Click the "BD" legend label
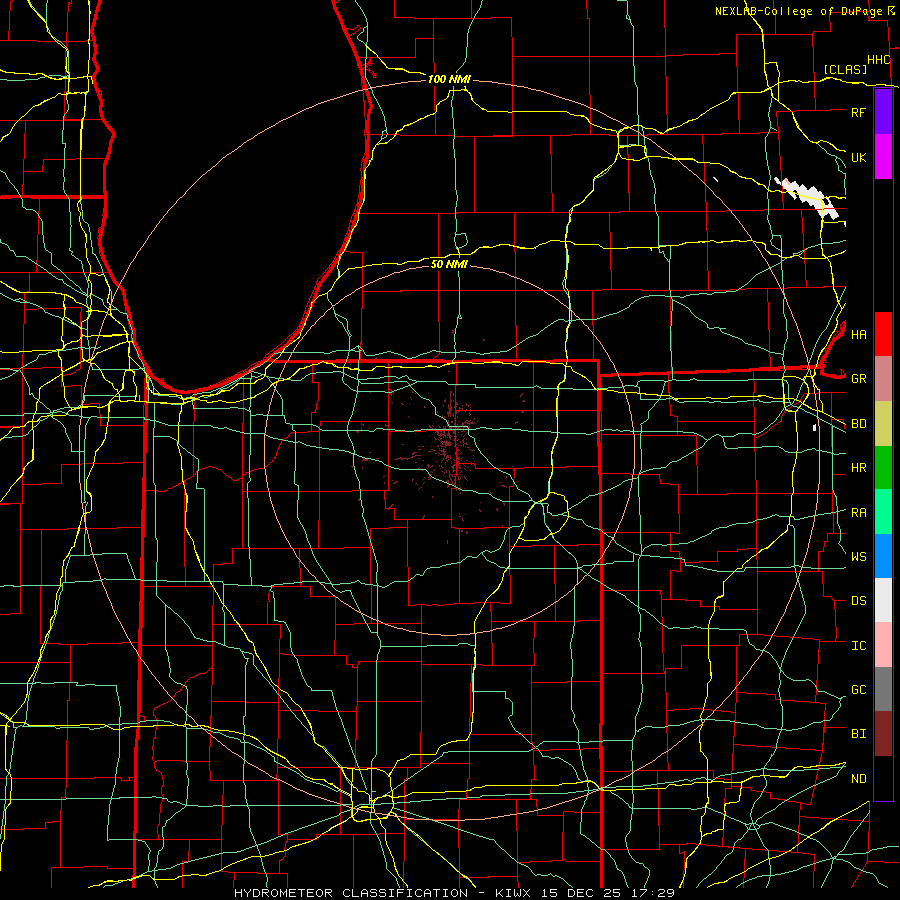Viewport: 900px width, 900px height. (x=858, y=424)
